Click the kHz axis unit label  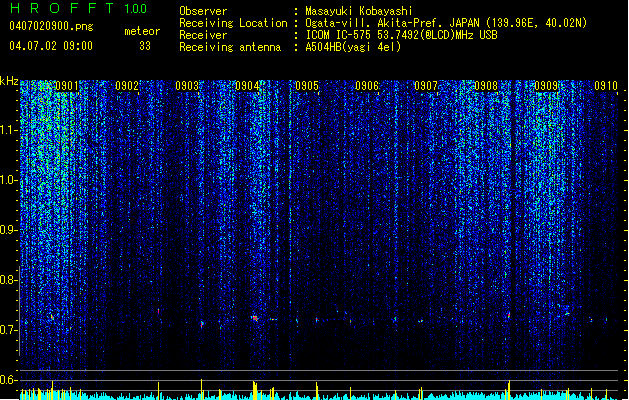tap(9, 81)
